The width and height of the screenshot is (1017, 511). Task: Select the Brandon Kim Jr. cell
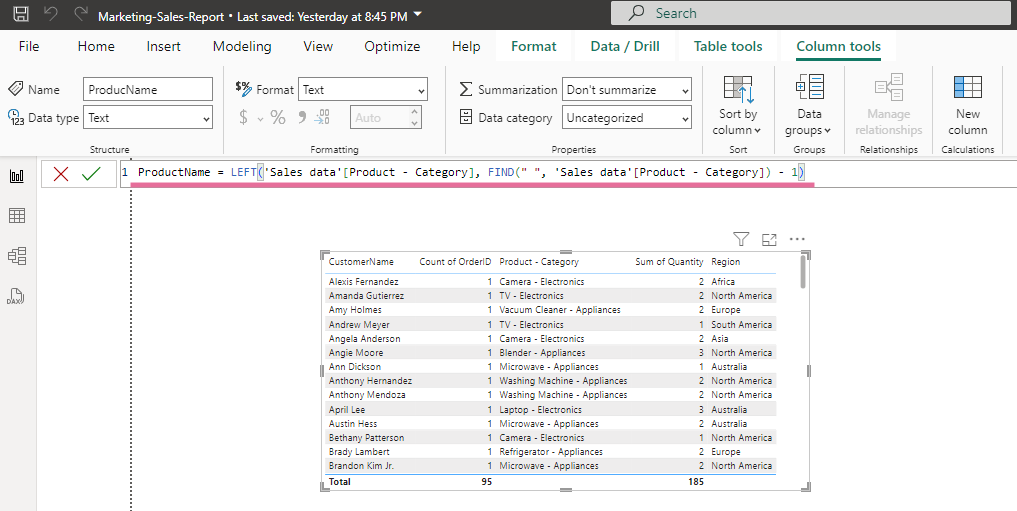[x=361, y=466]
